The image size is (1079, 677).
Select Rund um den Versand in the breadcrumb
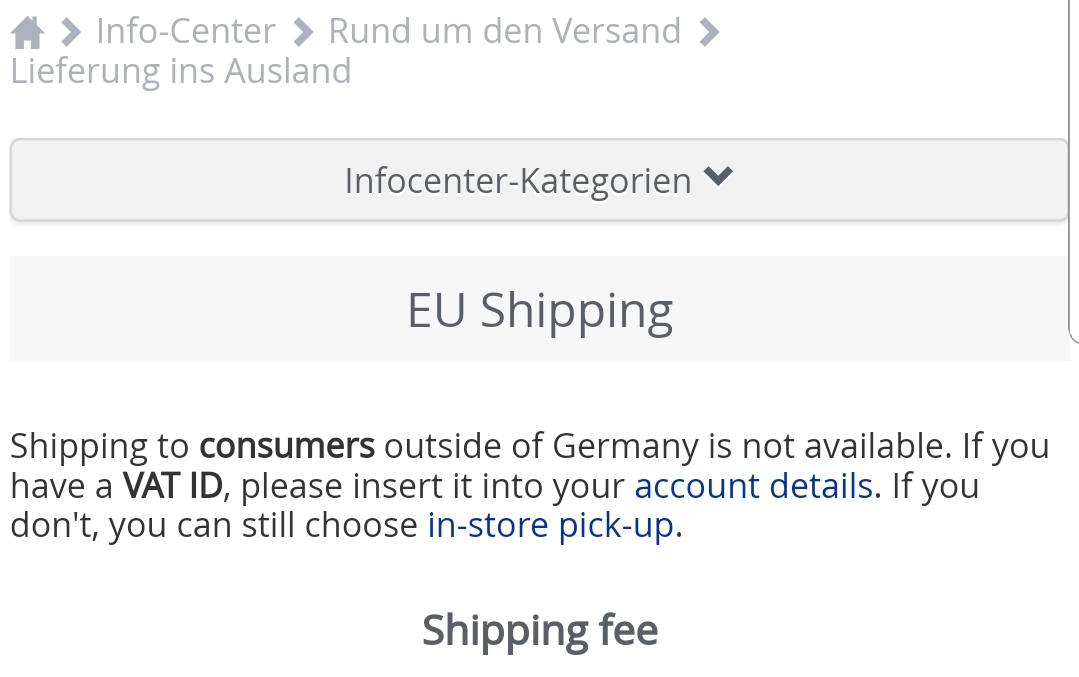pyautogui.click(x=503, y=30)
